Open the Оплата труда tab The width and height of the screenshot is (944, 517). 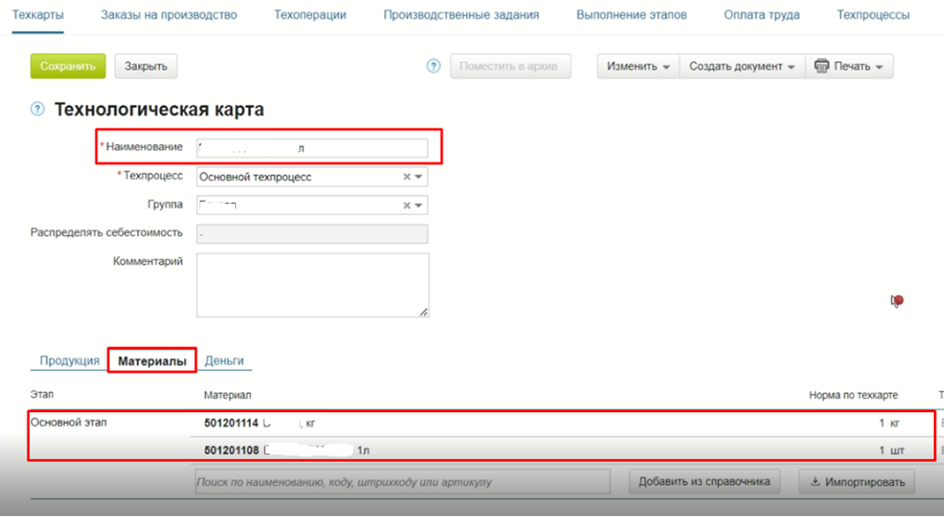(x=762, y=15)
